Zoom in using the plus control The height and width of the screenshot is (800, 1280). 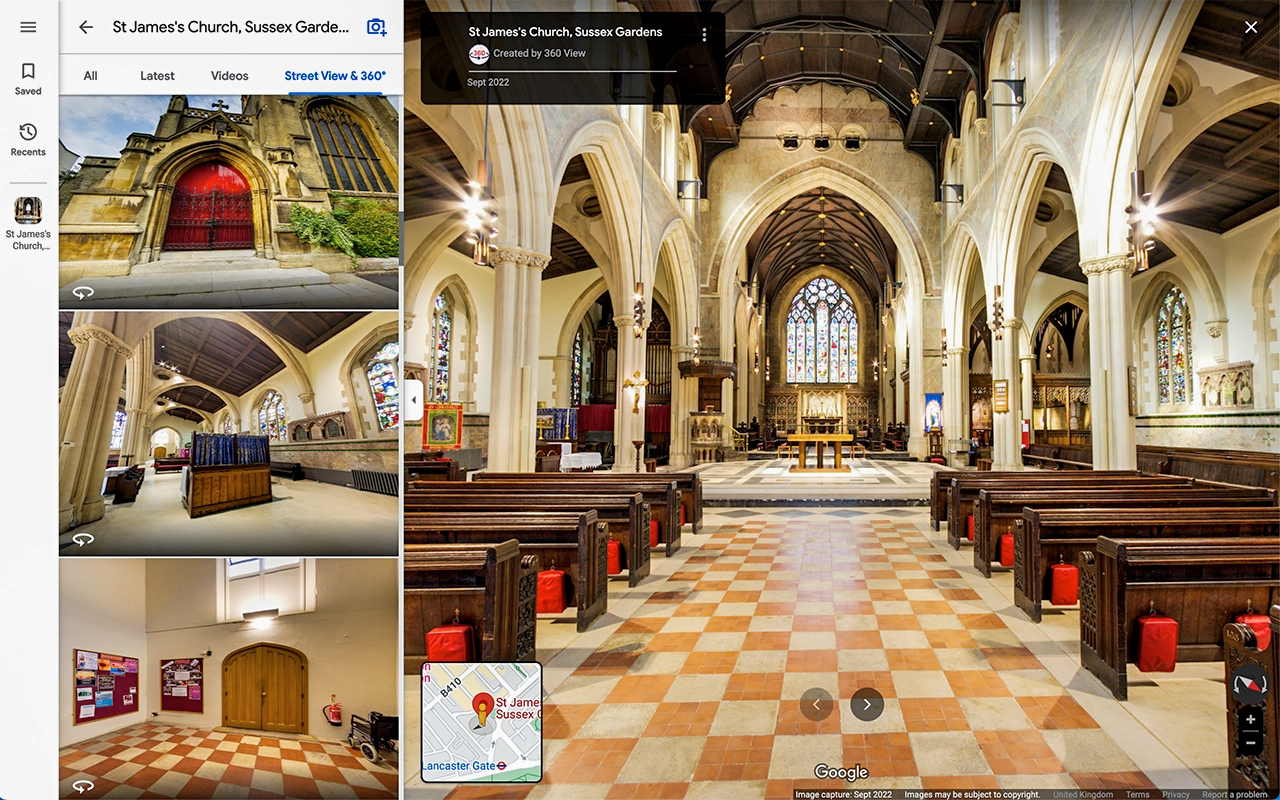1250,718
